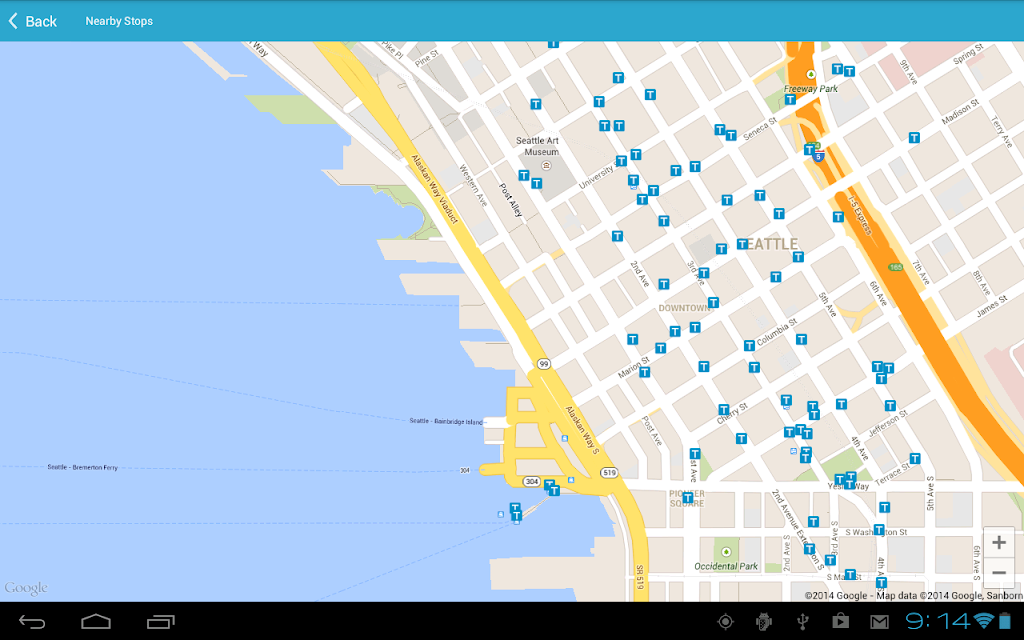Zoom out the map with minus button
Screen dimensions: 1024x640
[999, 573]
